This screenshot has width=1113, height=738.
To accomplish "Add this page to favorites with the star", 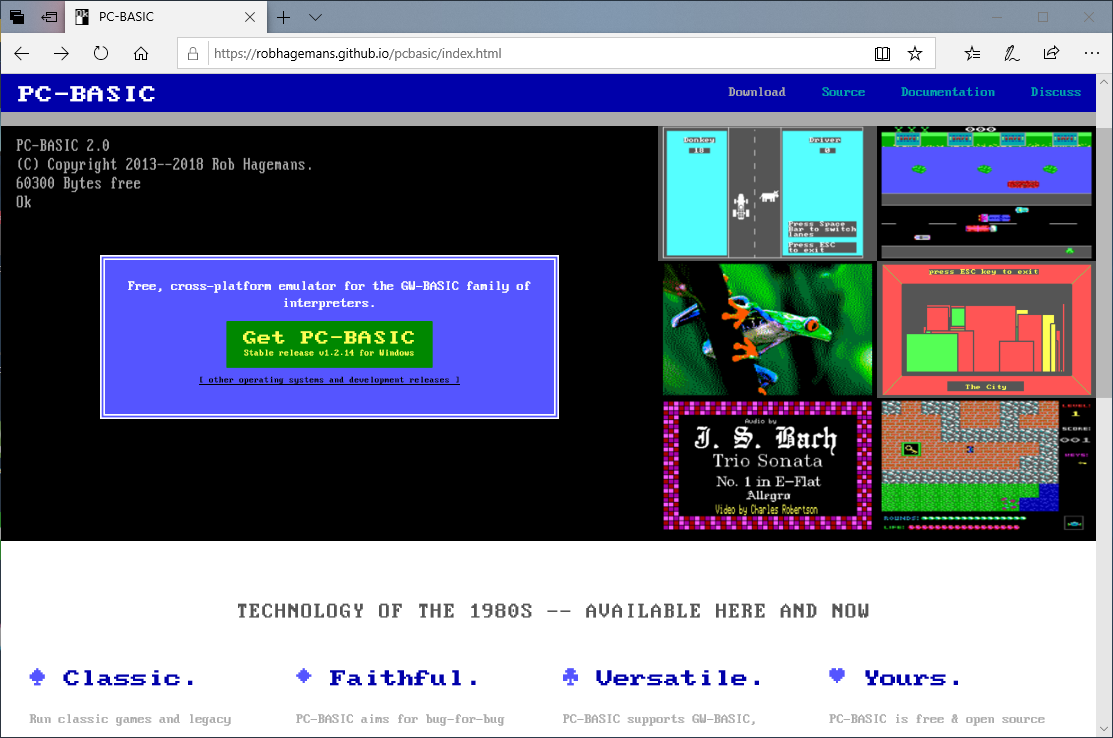I will 915,54.
